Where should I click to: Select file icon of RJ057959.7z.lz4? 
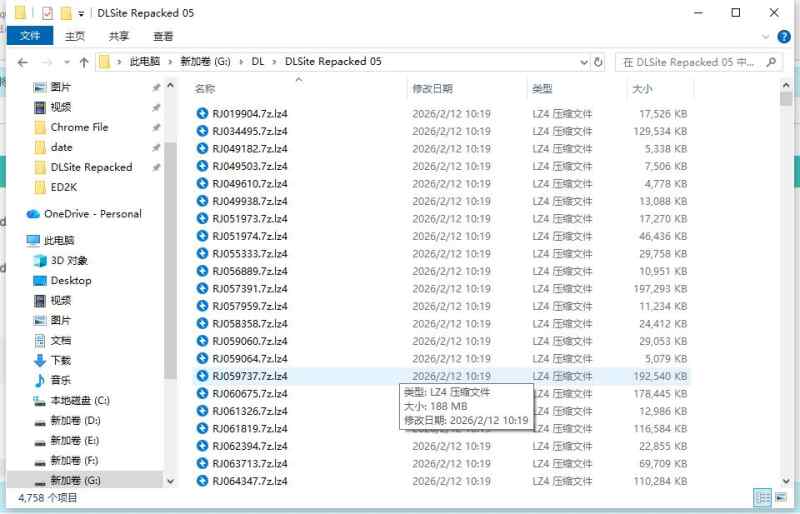[x=202, y=306]
